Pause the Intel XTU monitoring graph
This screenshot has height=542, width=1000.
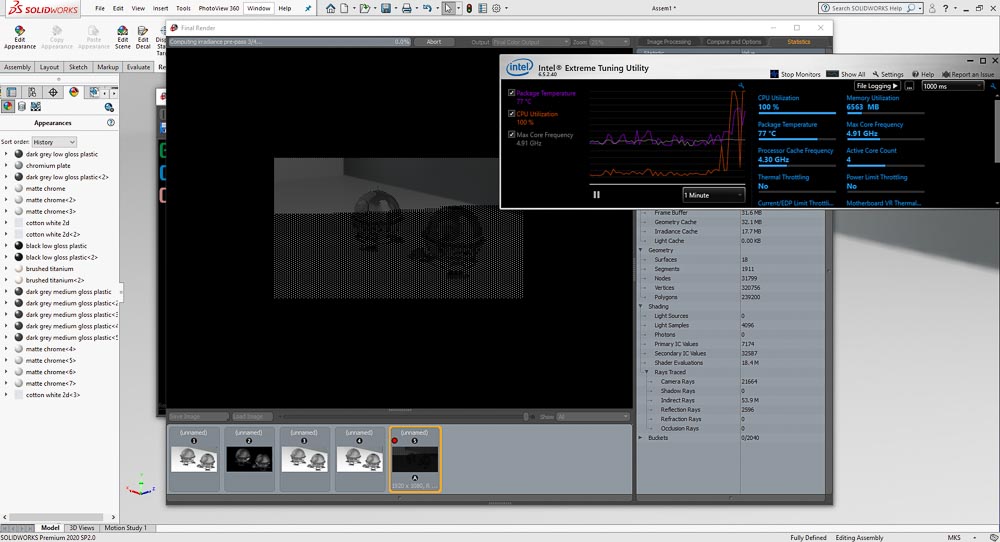597,195
